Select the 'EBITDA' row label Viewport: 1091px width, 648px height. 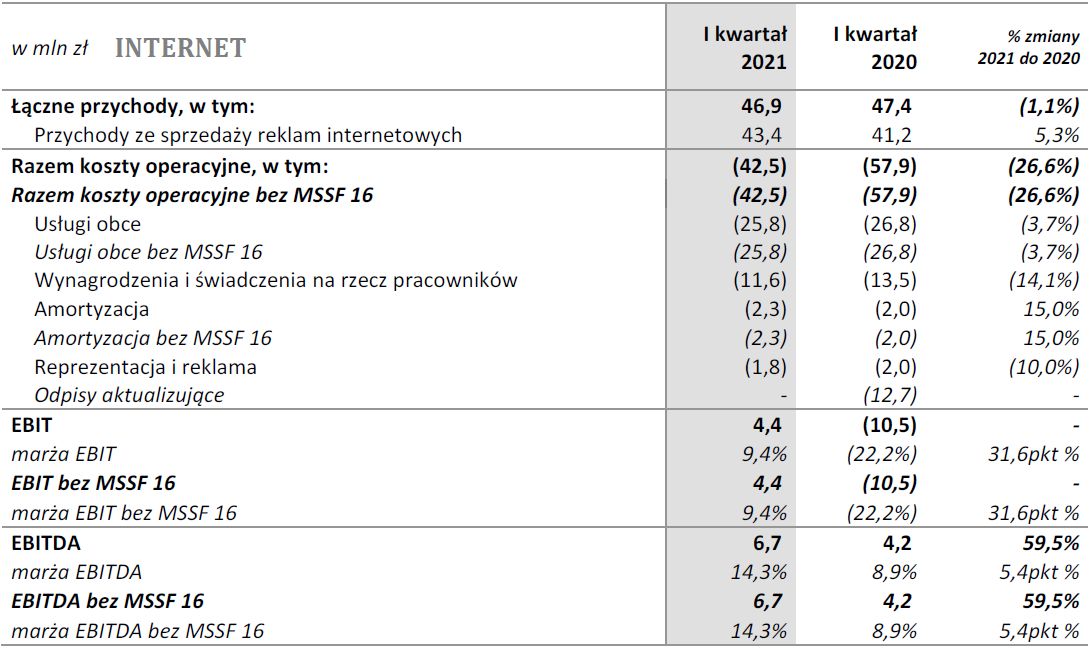pyautogui.click(x=46, y=543)
